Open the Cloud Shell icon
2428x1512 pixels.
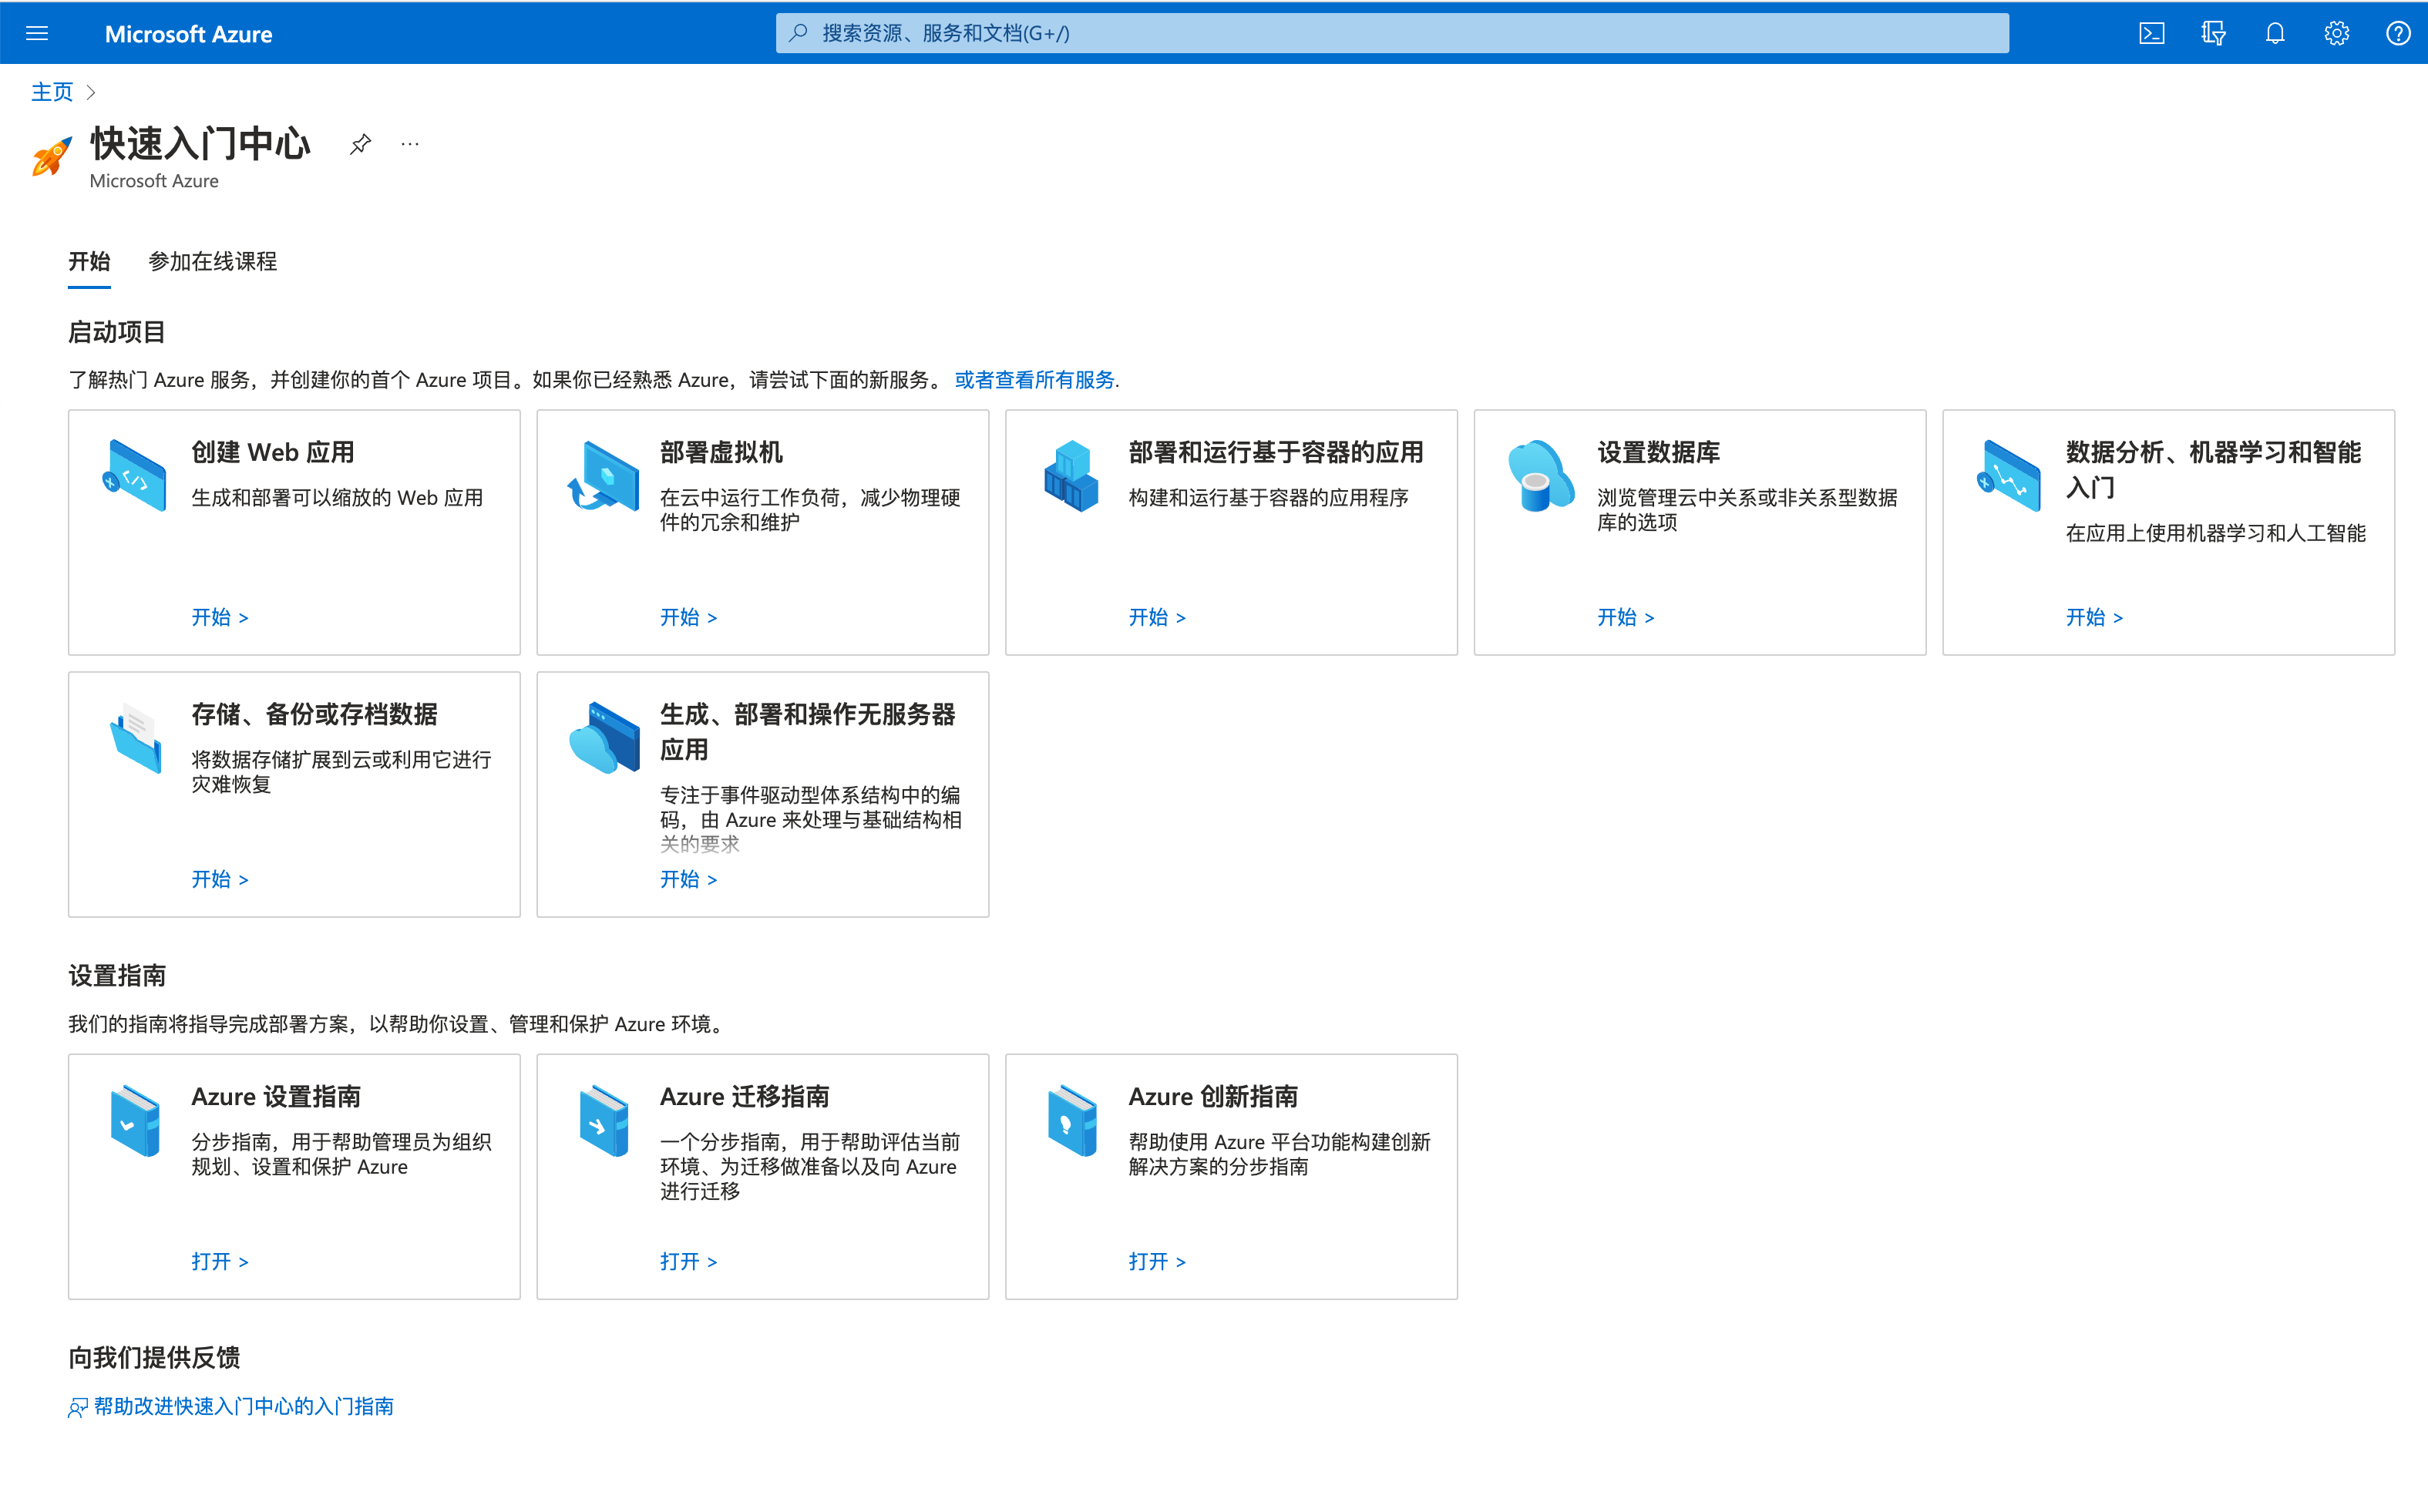tap(2151, 33)
